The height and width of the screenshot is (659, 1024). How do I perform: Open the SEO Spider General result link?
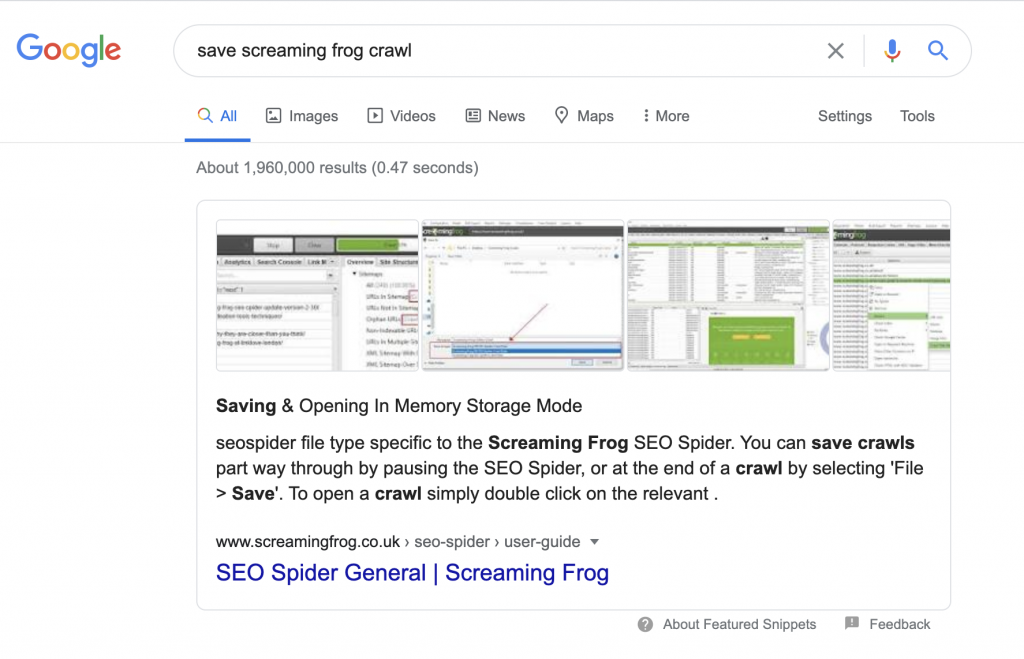click(412, 573)
